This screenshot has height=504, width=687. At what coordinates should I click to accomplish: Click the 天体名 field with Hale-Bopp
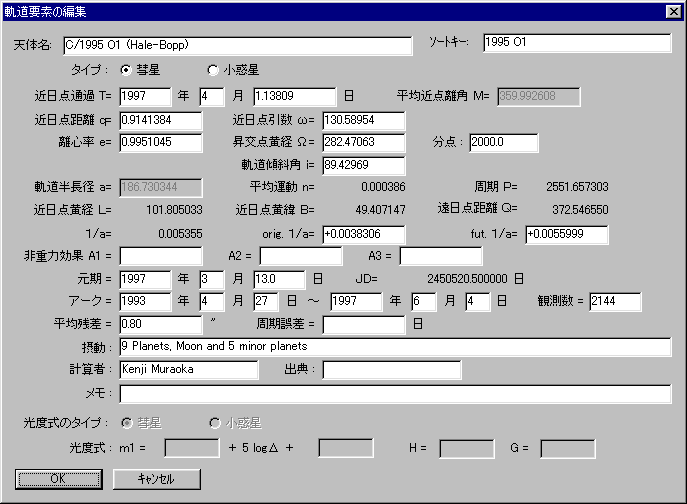point(238,46)
